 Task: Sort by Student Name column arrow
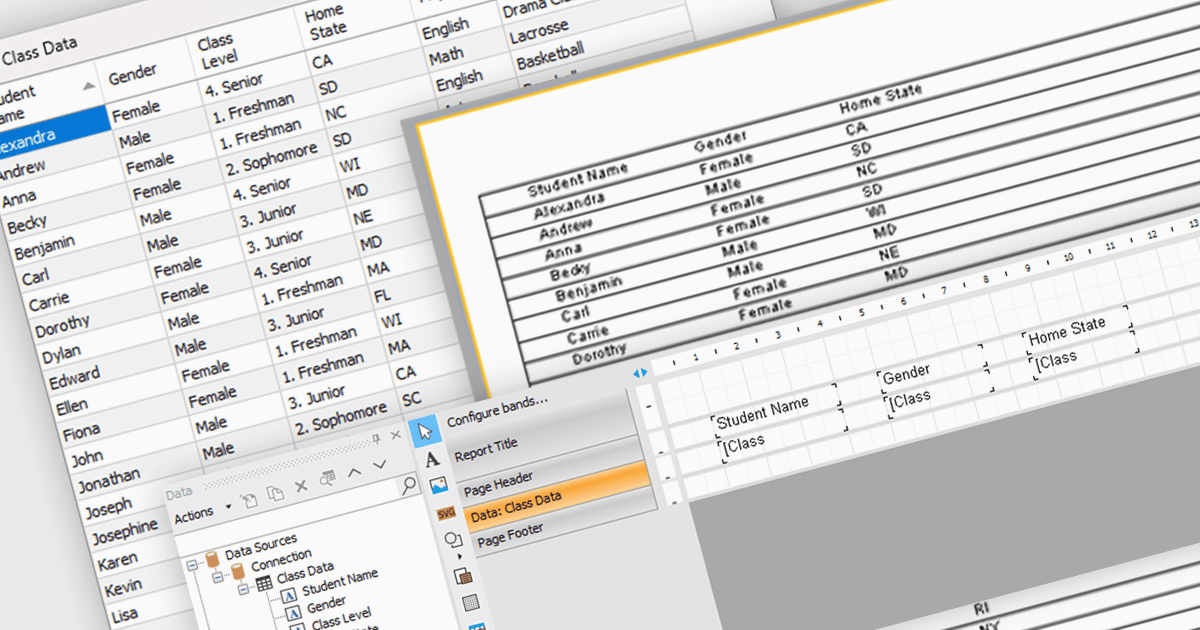(x=90, y=85)
